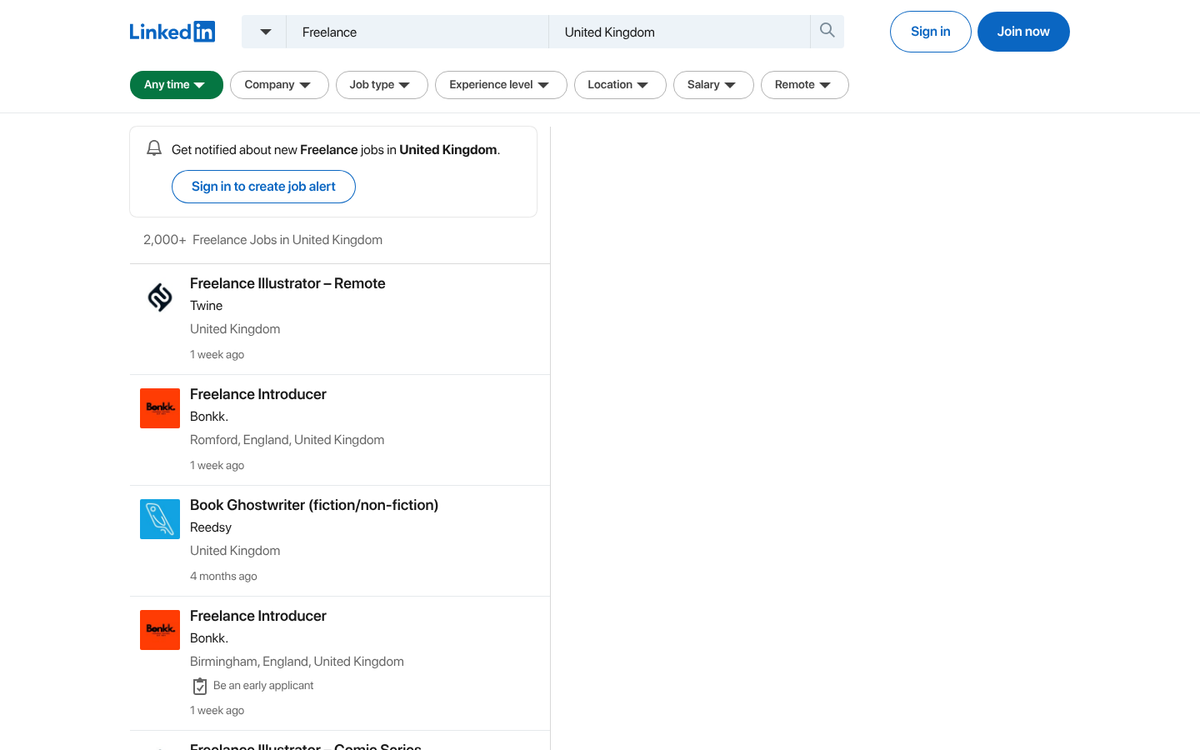The height and width of the screenshot is (750, 1200).
Task: Open the Salary filter
Action: click(713, 85)
